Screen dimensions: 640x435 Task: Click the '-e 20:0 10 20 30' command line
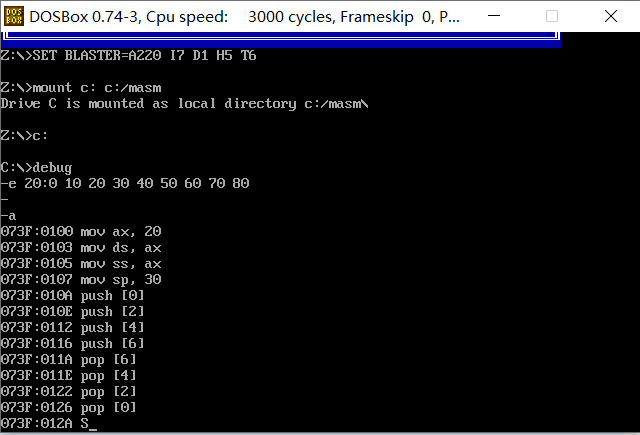pos(125,183)
